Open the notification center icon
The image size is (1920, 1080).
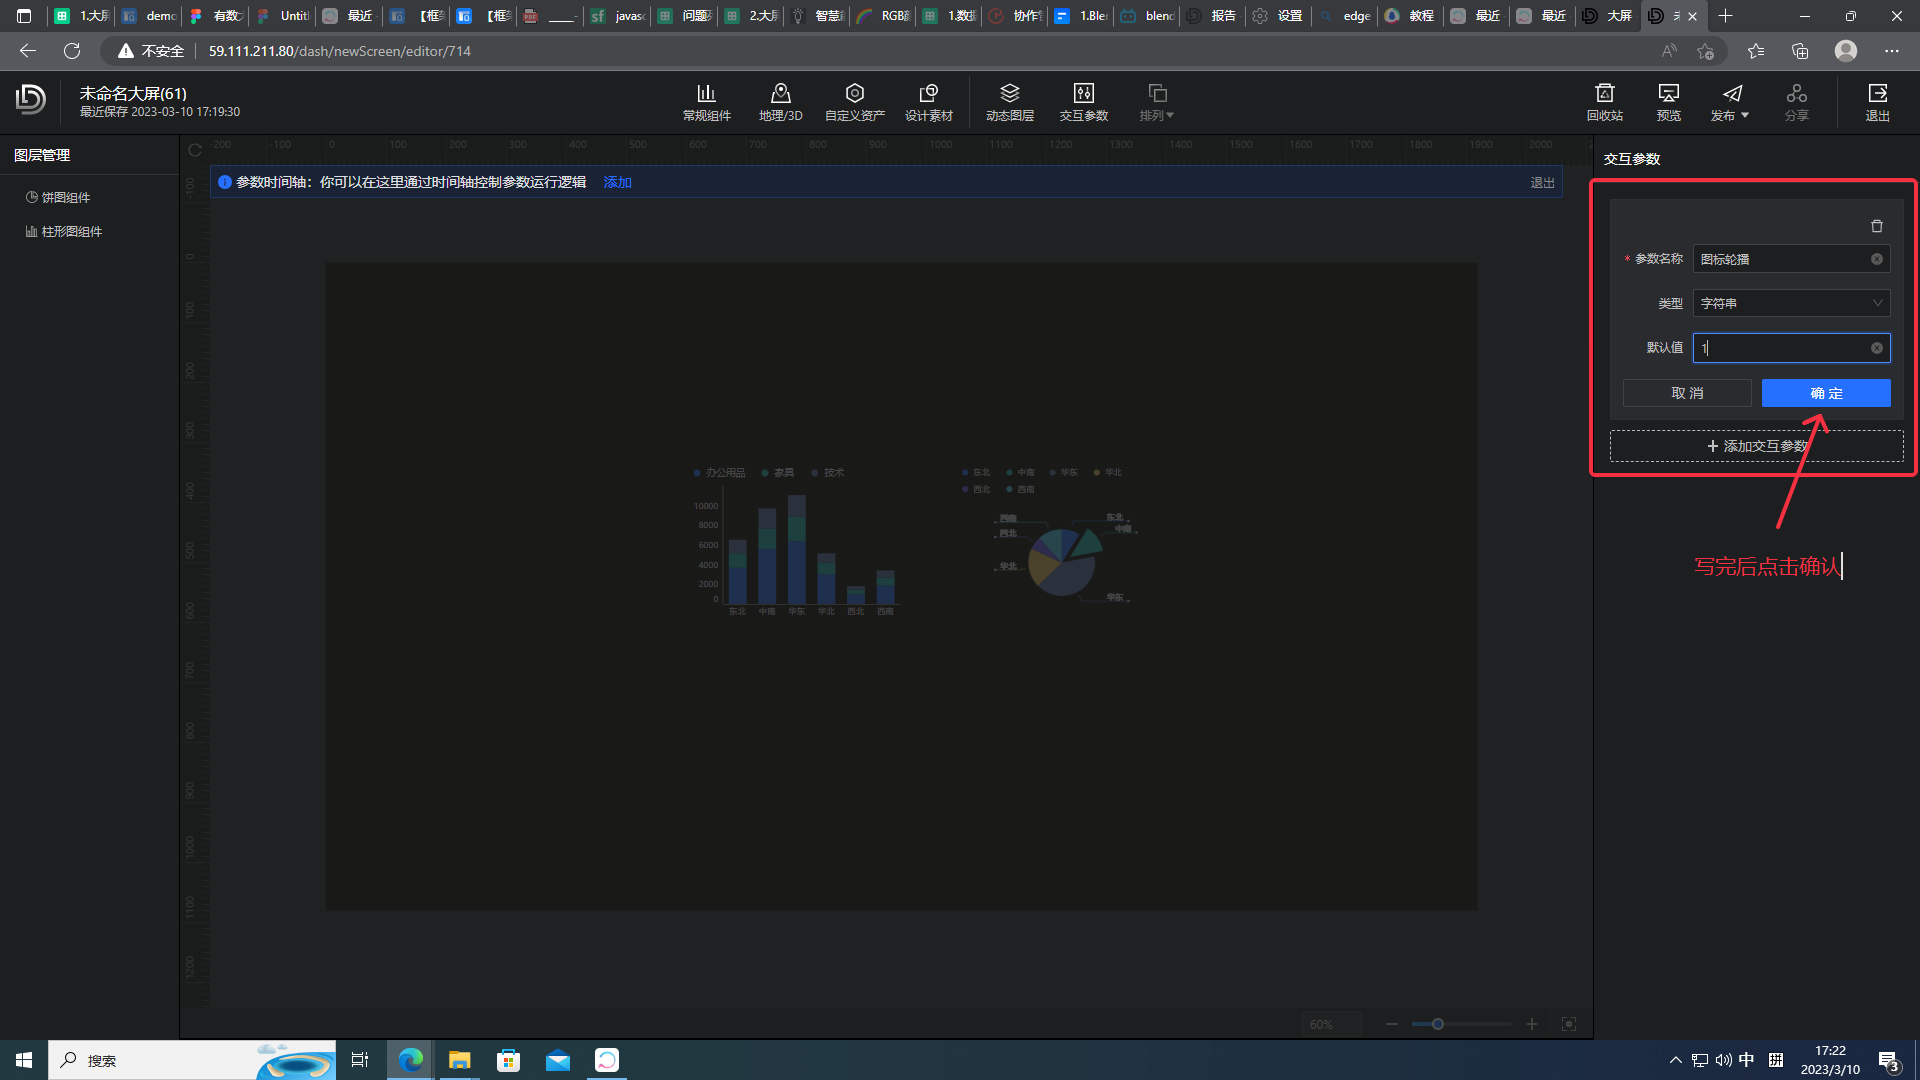click(x=1888, y=1060)
